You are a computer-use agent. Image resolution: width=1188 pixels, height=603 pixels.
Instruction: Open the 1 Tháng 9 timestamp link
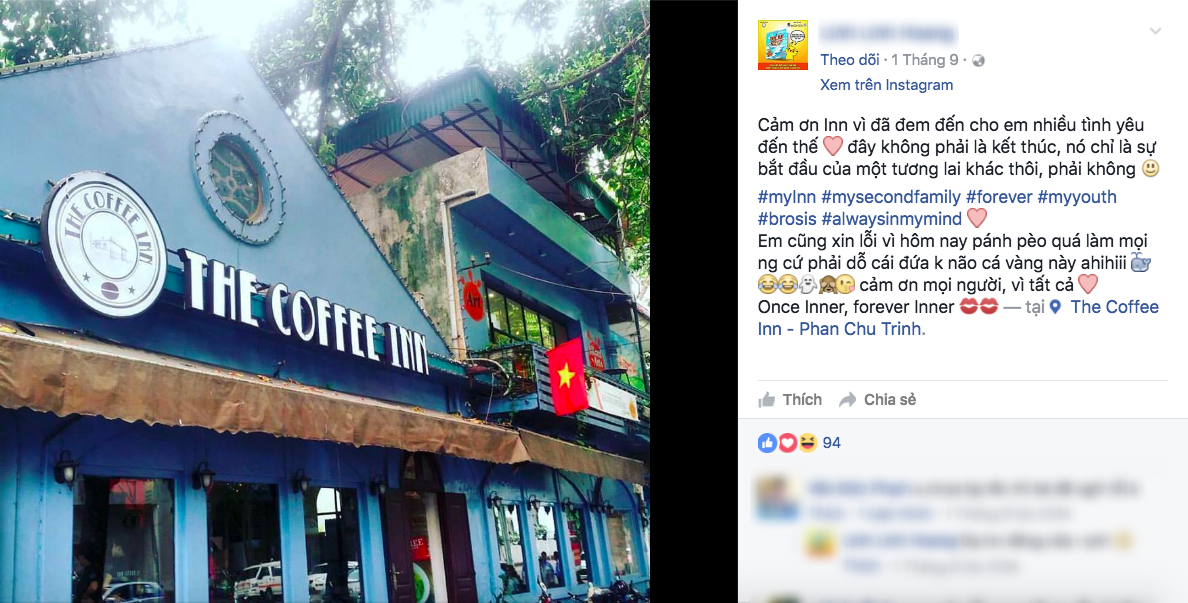pyautogui.click(x=927, y=60)
